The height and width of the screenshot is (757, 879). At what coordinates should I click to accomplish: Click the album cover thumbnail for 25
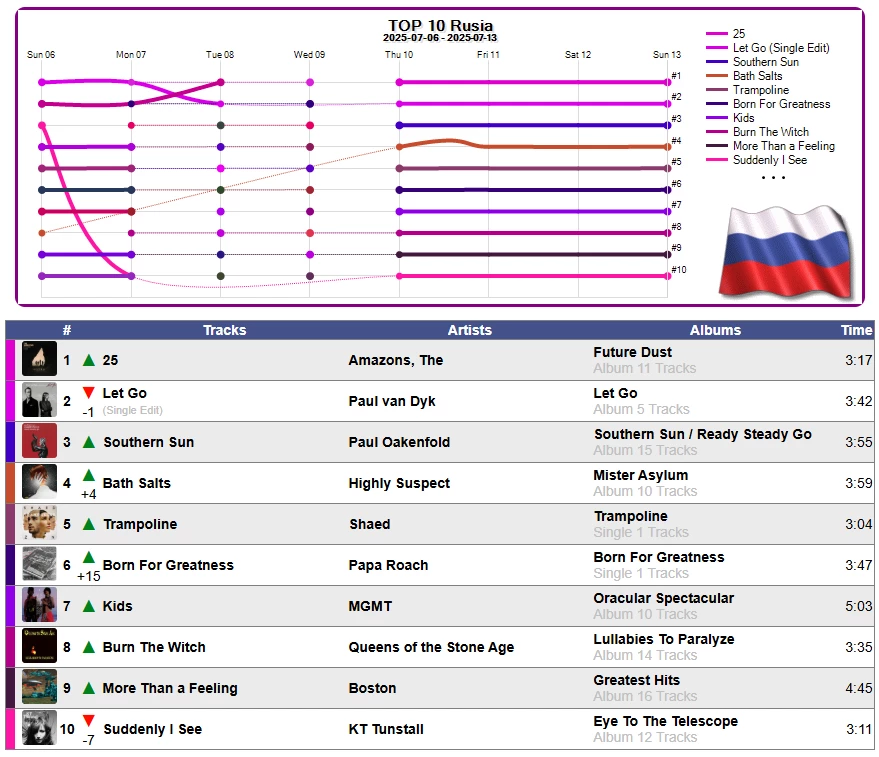39,359
